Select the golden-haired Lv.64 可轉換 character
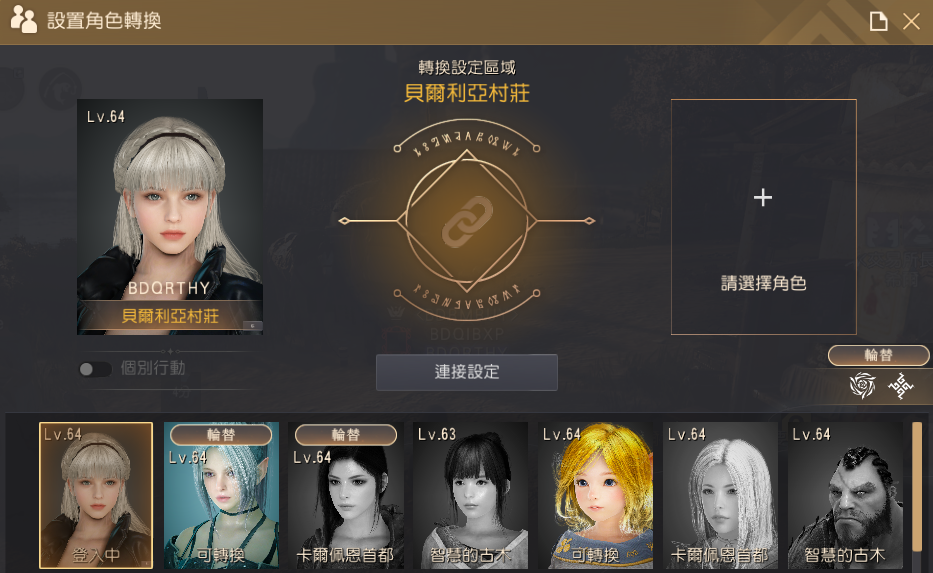 [595, 495]
